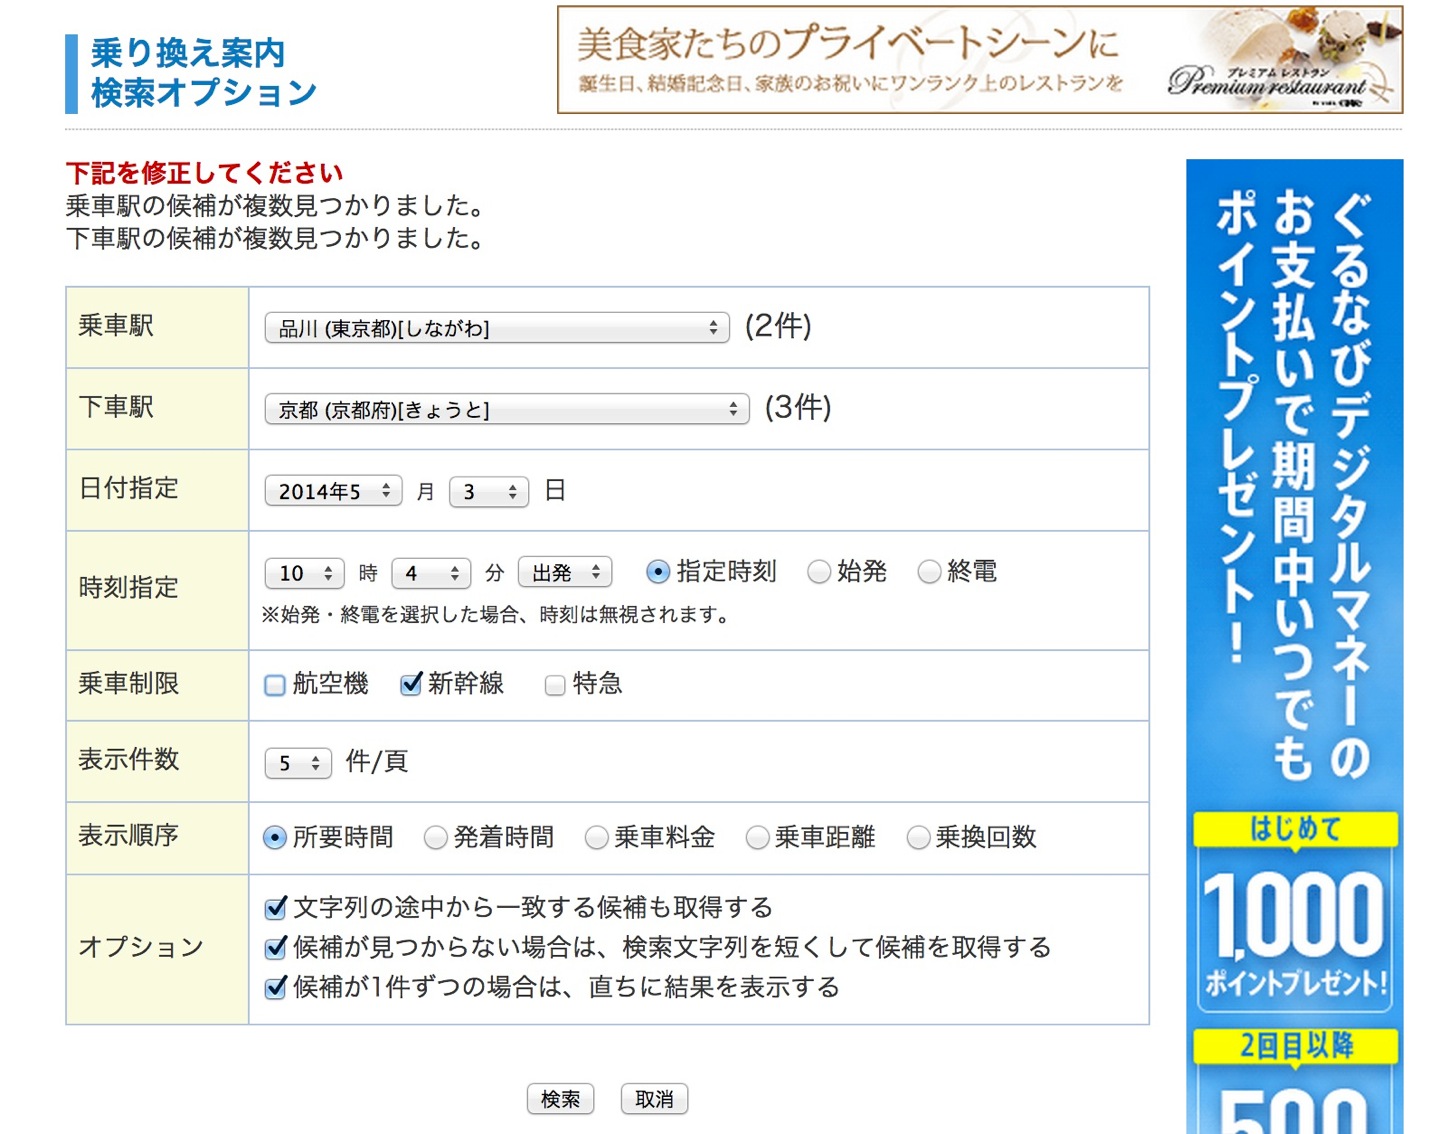Click the 下車駅 row label

(116, 407)
